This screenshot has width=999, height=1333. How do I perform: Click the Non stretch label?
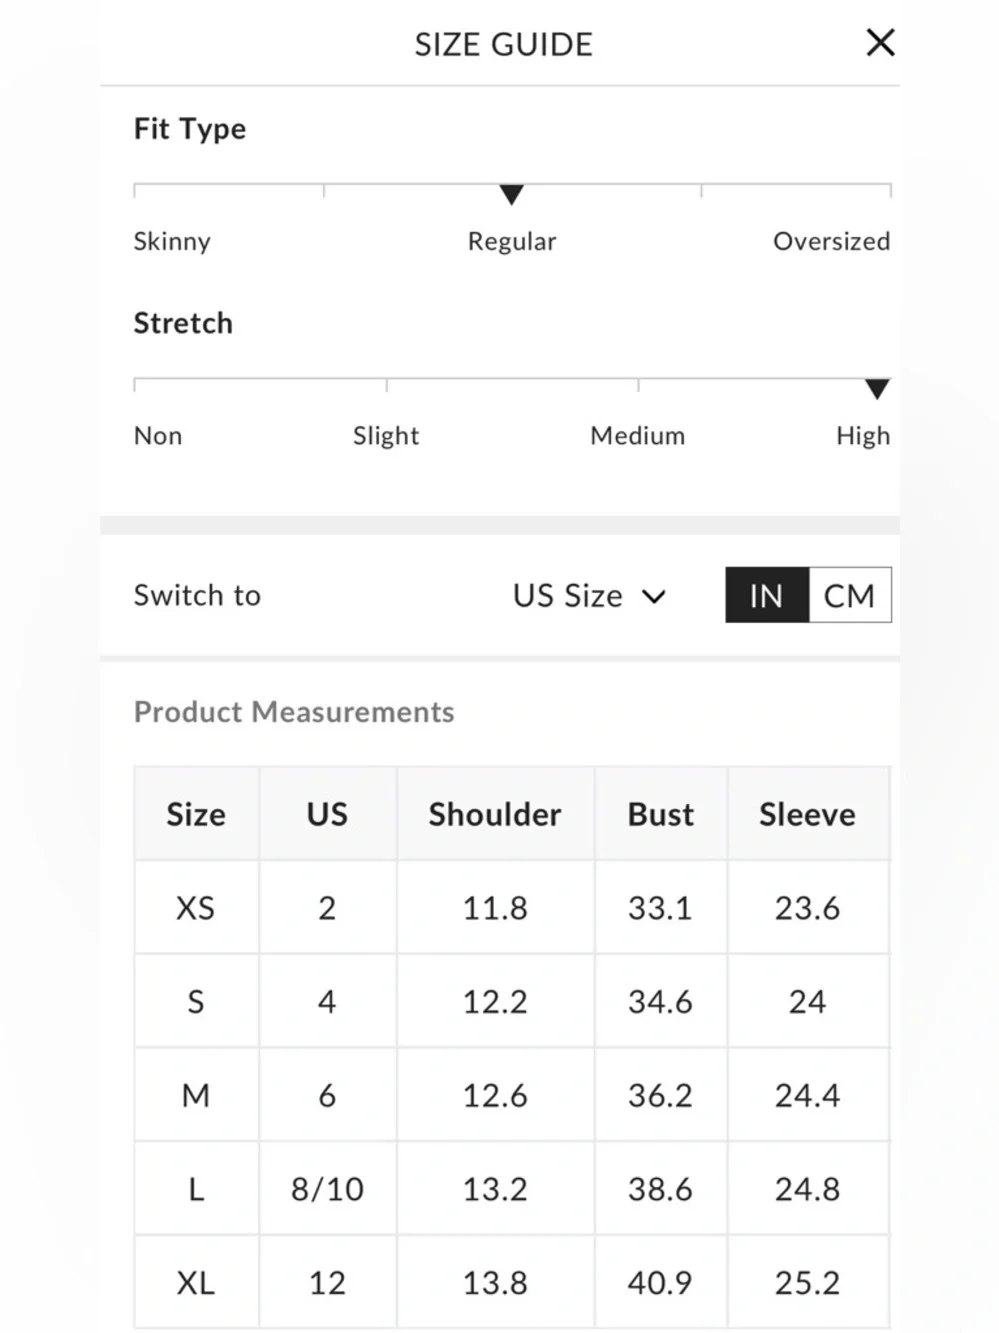pos(158,436)
